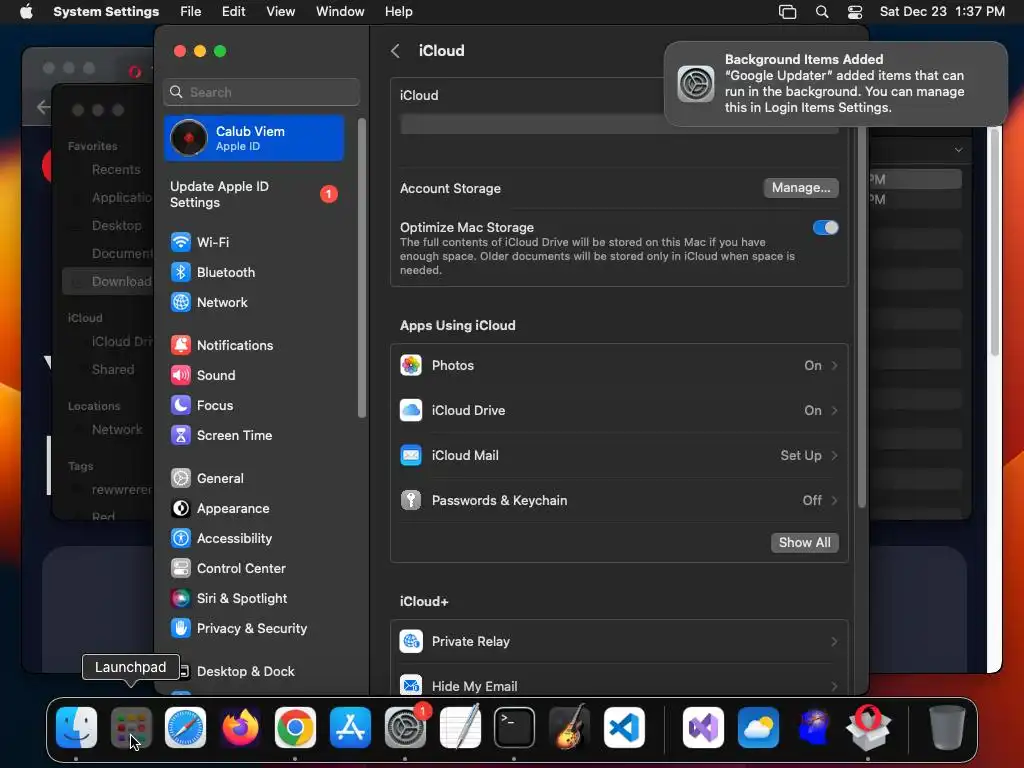Viewport: 1024px width, 768px height.
Task: Open TextEdit from the Dock
Action: (x=460, y=727)
